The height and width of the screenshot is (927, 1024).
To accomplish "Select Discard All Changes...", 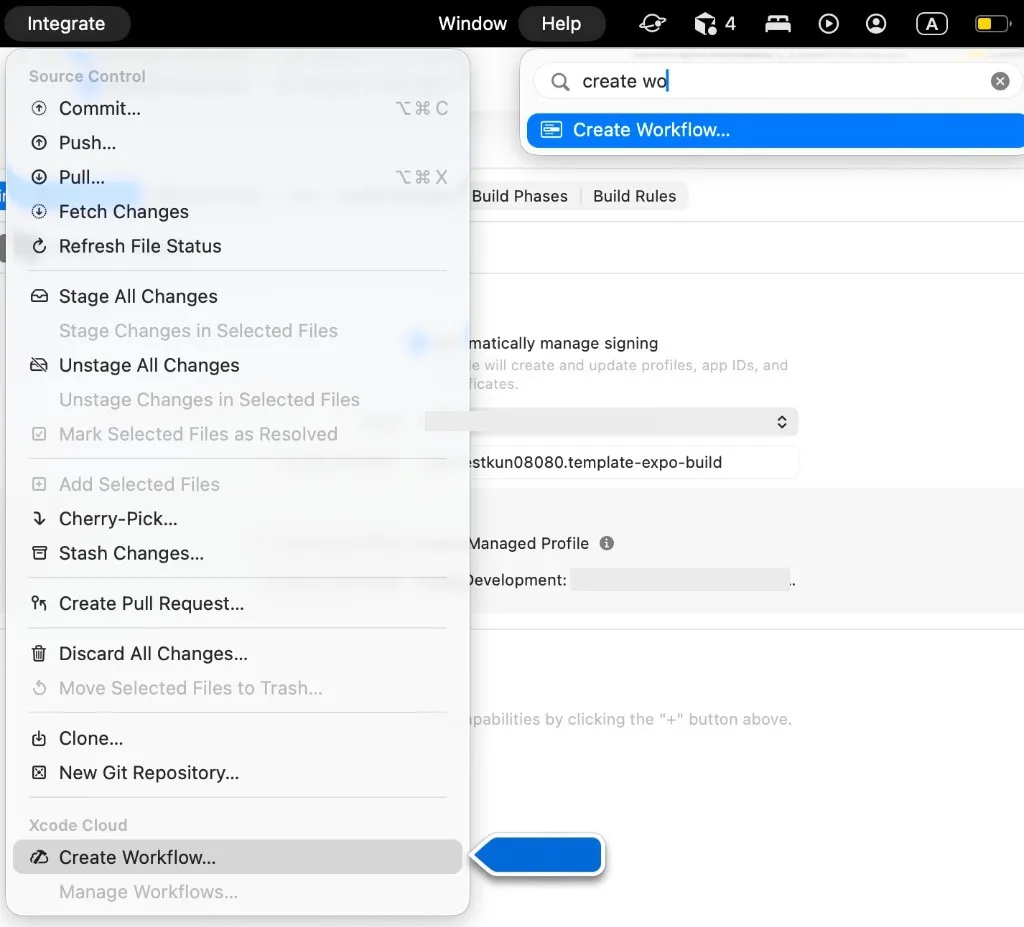I will point(237,654).
